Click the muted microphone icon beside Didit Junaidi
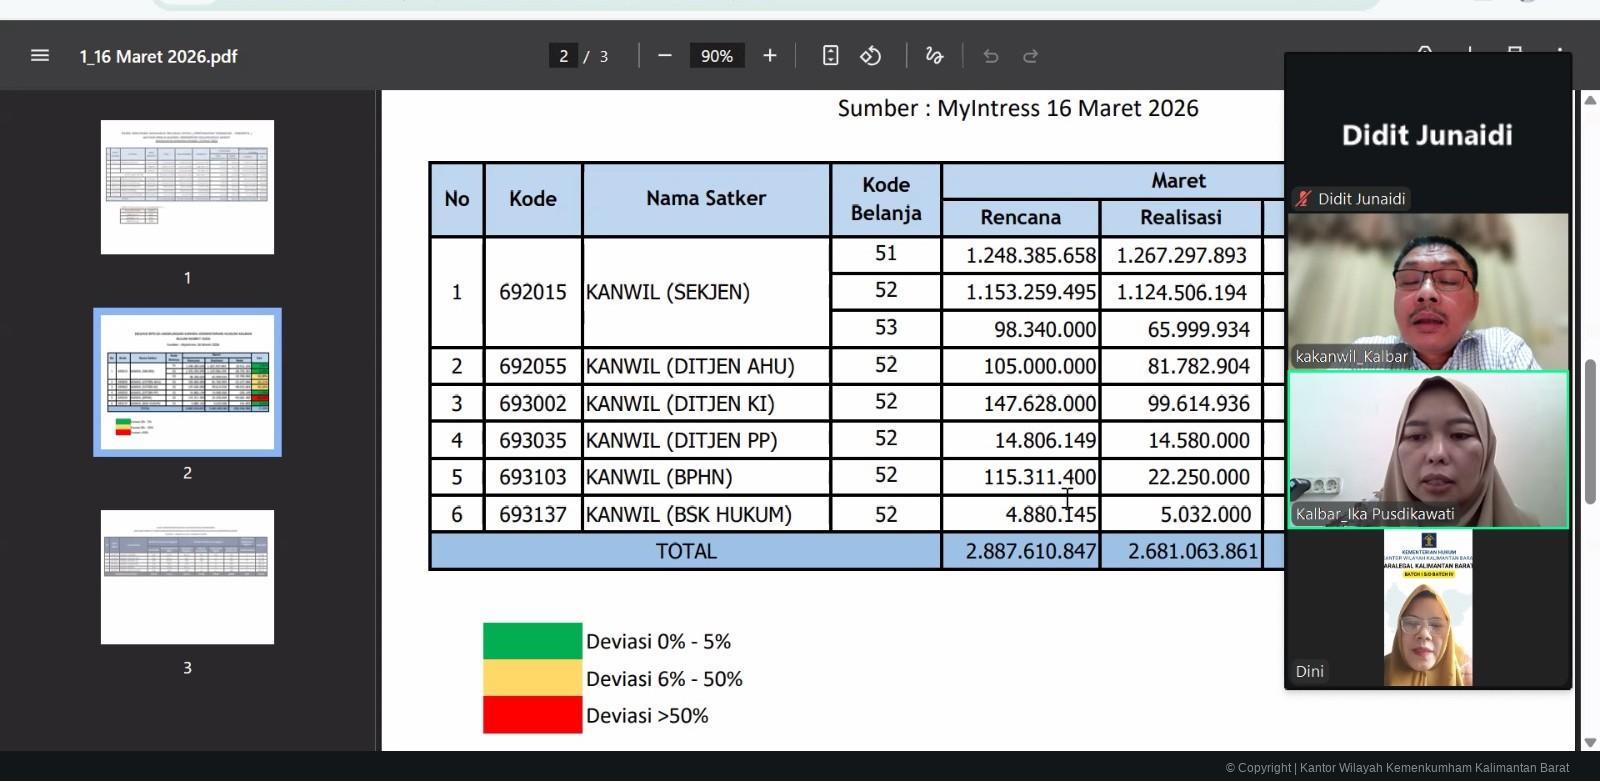Image resolution: width=1600 pixels, height=782 pixels. 1303,199
